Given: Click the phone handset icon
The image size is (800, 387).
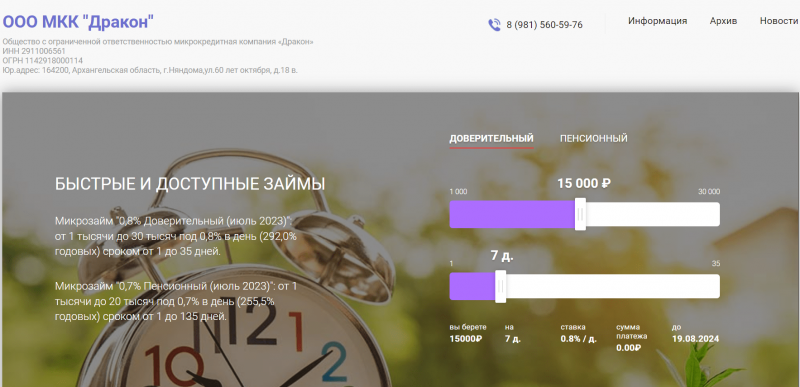Looking at the screenshot, I should [494, 24].
